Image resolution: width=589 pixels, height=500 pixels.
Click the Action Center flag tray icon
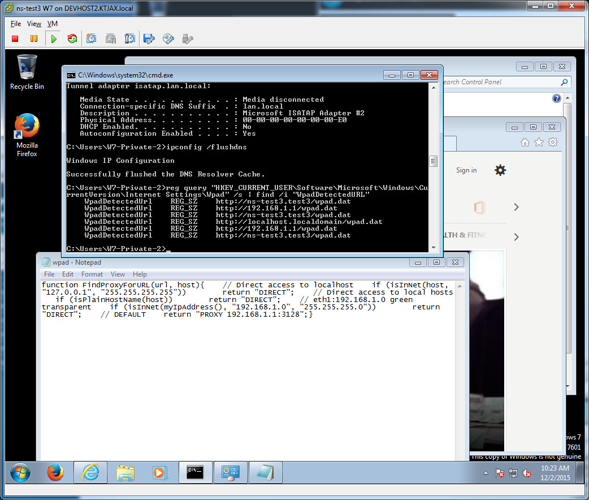point(500,473)
